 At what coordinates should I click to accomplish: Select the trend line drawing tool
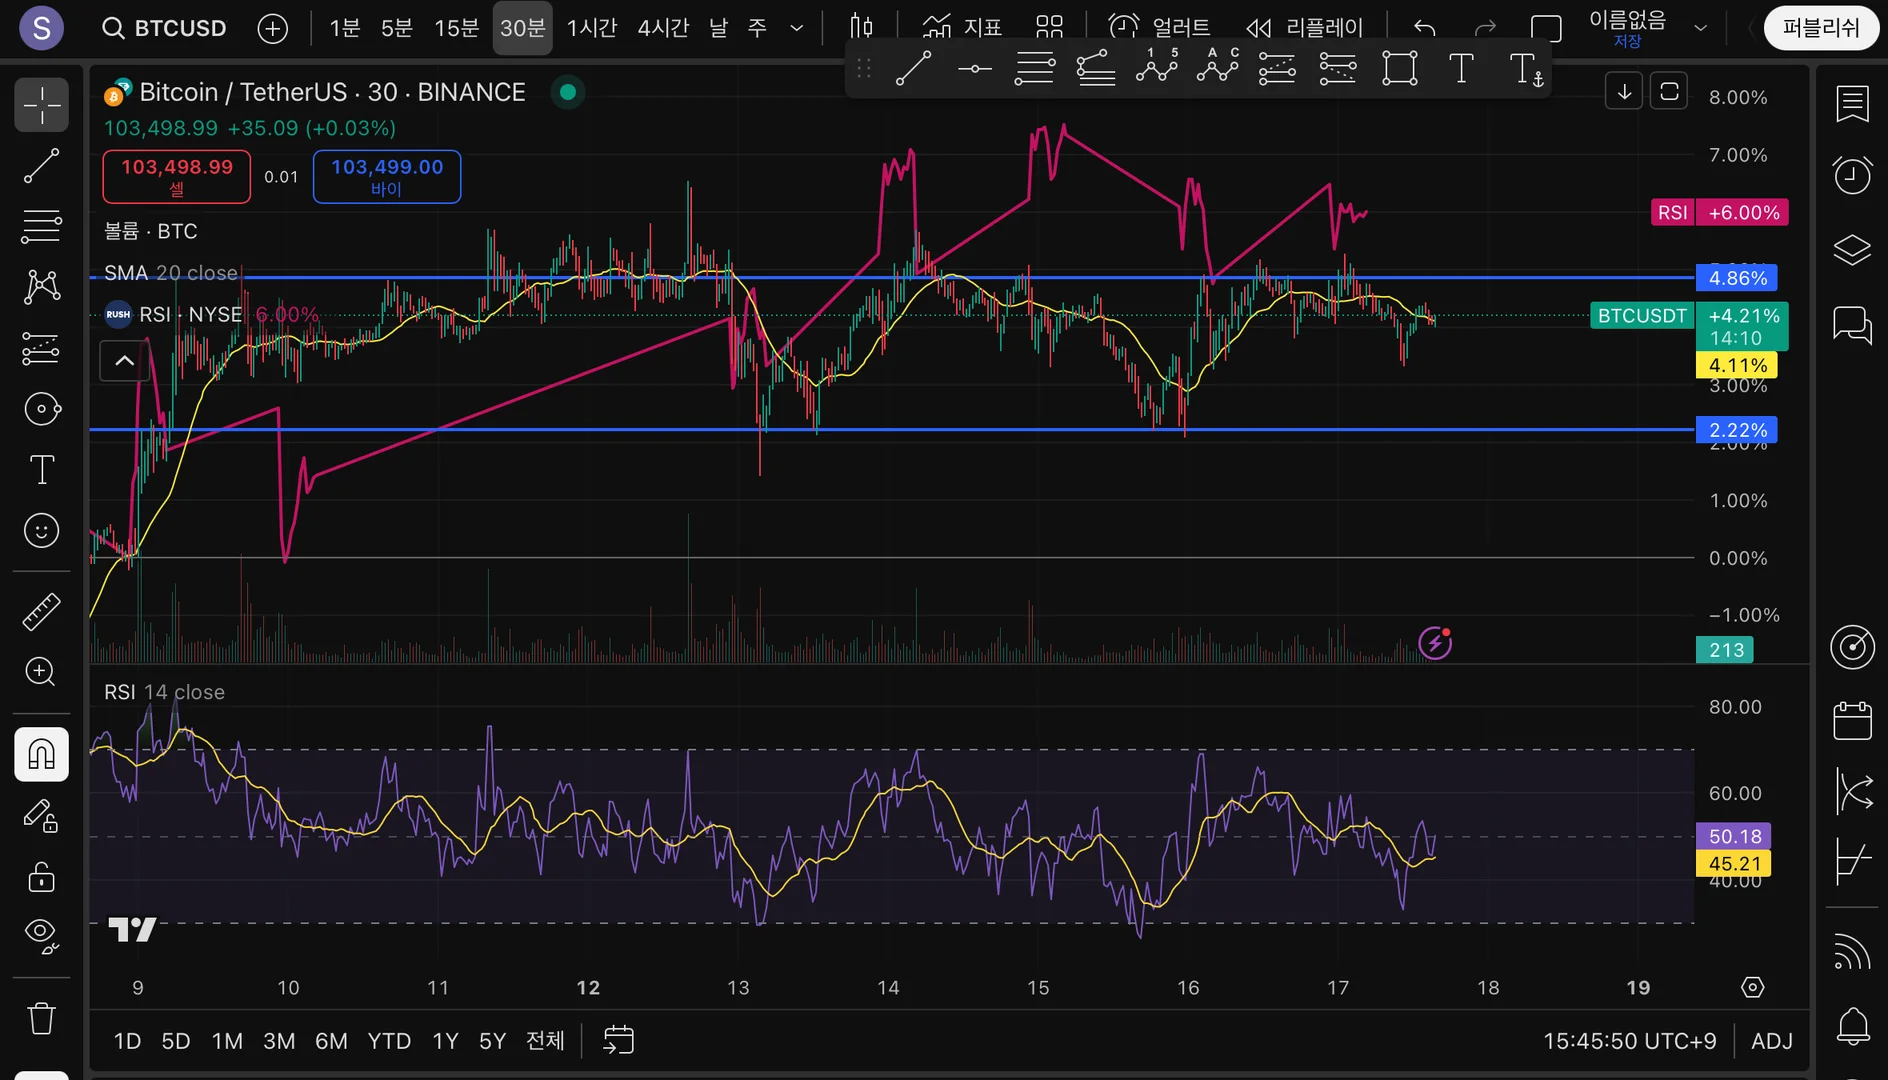pyautogui.click(x=41, y=166)
